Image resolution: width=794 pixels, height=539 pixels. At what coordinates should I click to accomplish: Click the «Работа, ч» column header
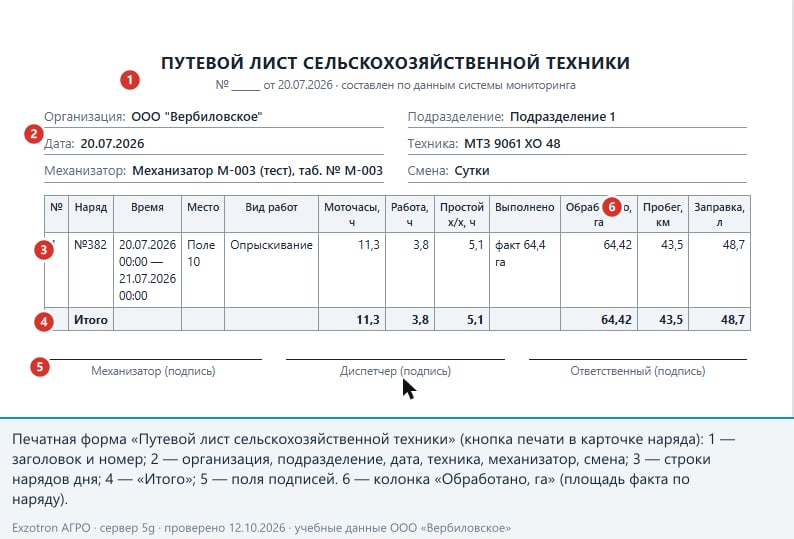[410, 214]
